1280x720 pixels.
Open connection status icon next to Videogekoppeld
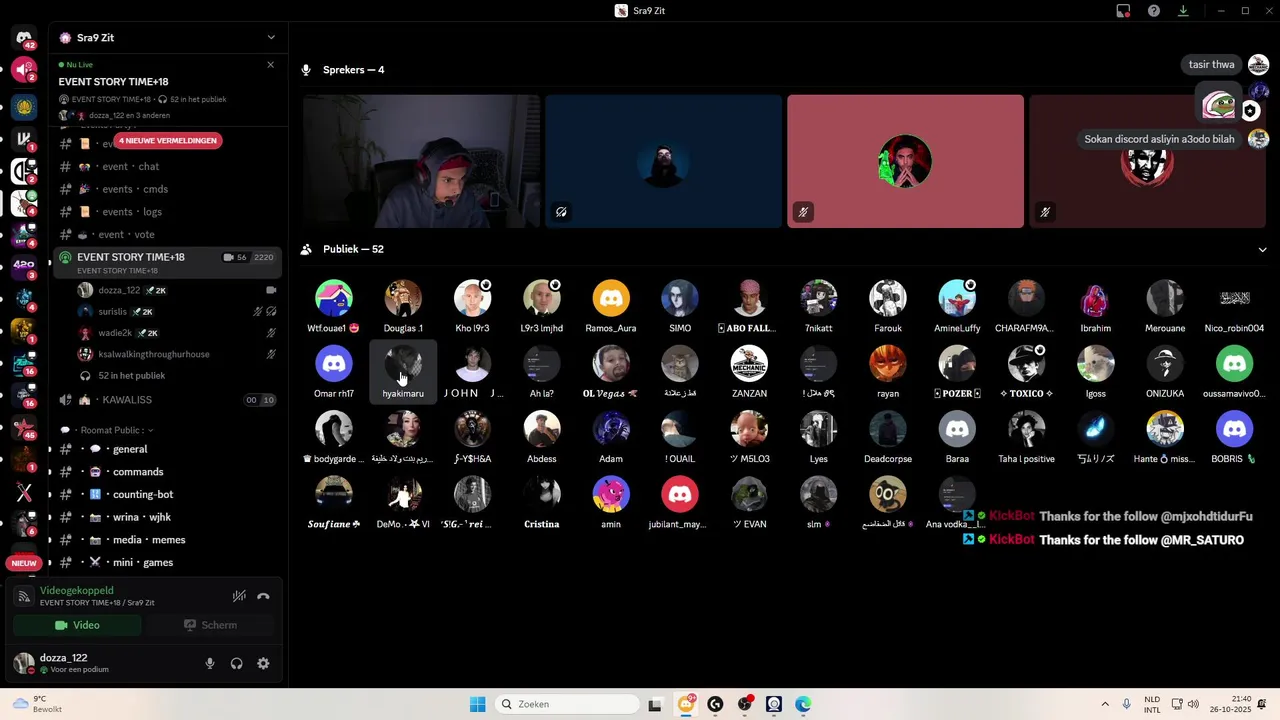coord(24,596)
